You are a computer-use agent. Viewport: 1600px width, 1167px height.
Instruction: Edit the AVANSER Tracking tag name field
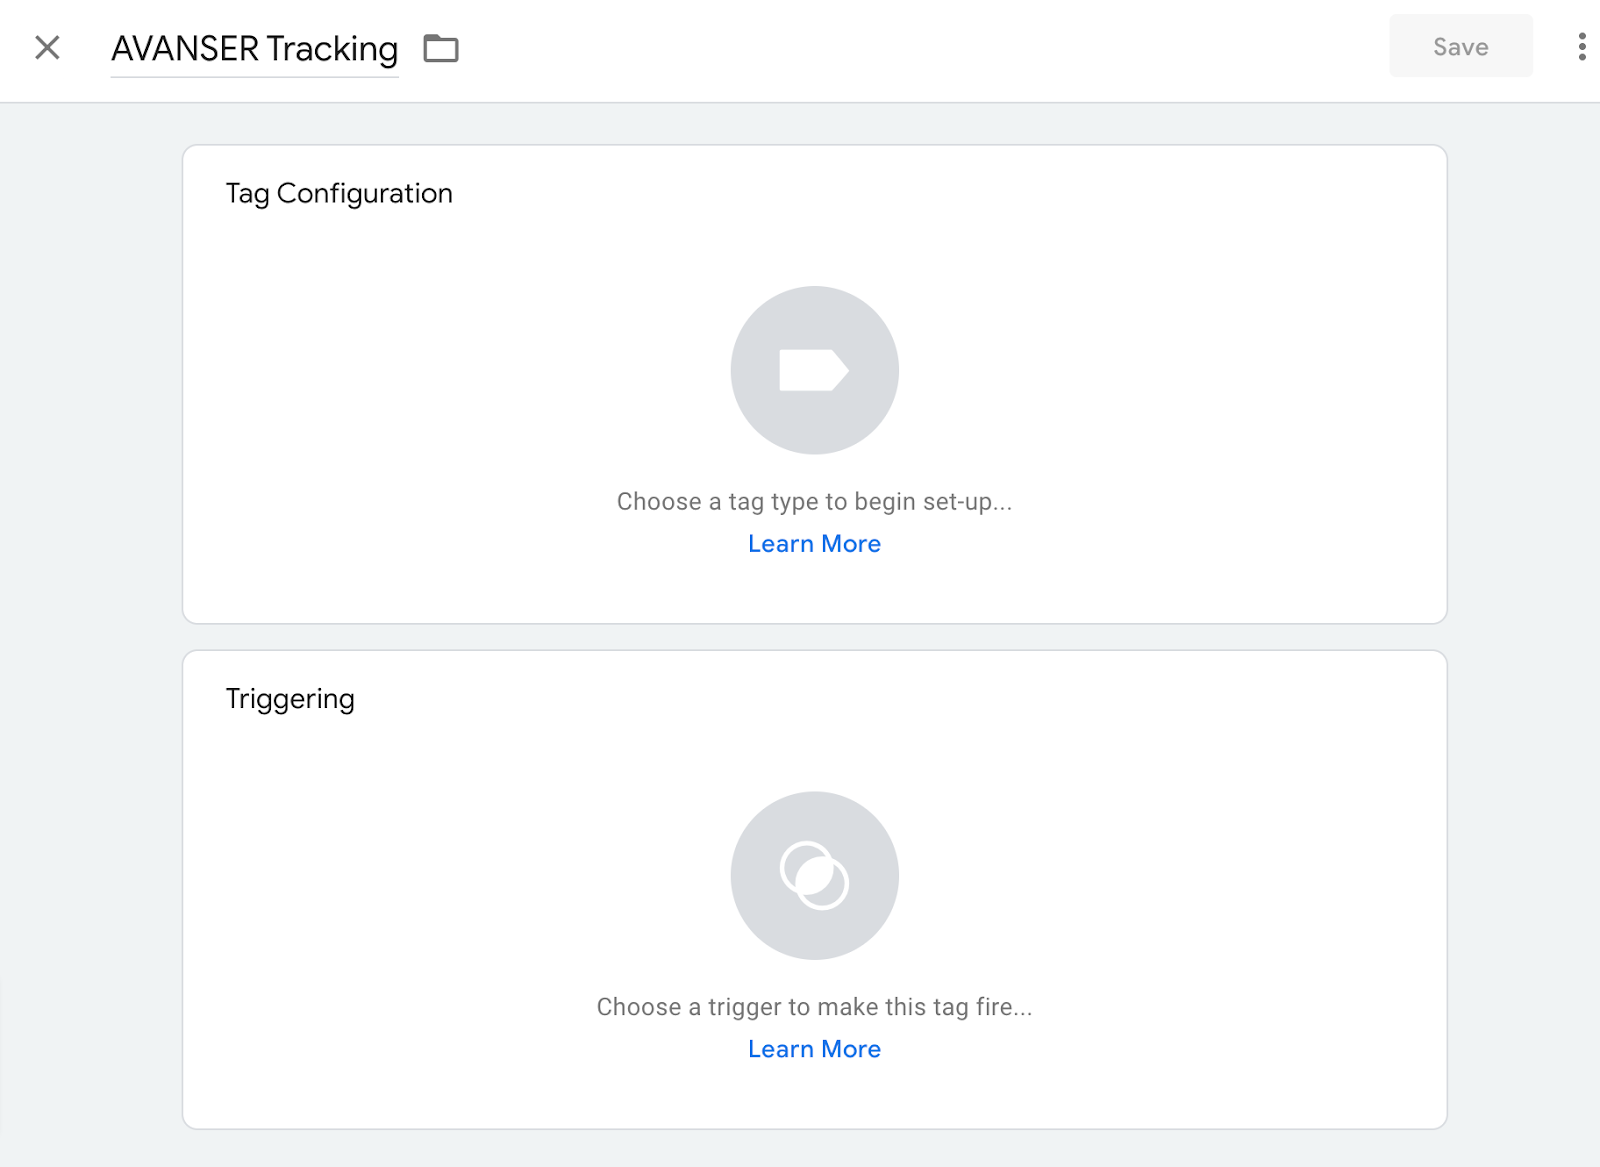tap(254, 49)
